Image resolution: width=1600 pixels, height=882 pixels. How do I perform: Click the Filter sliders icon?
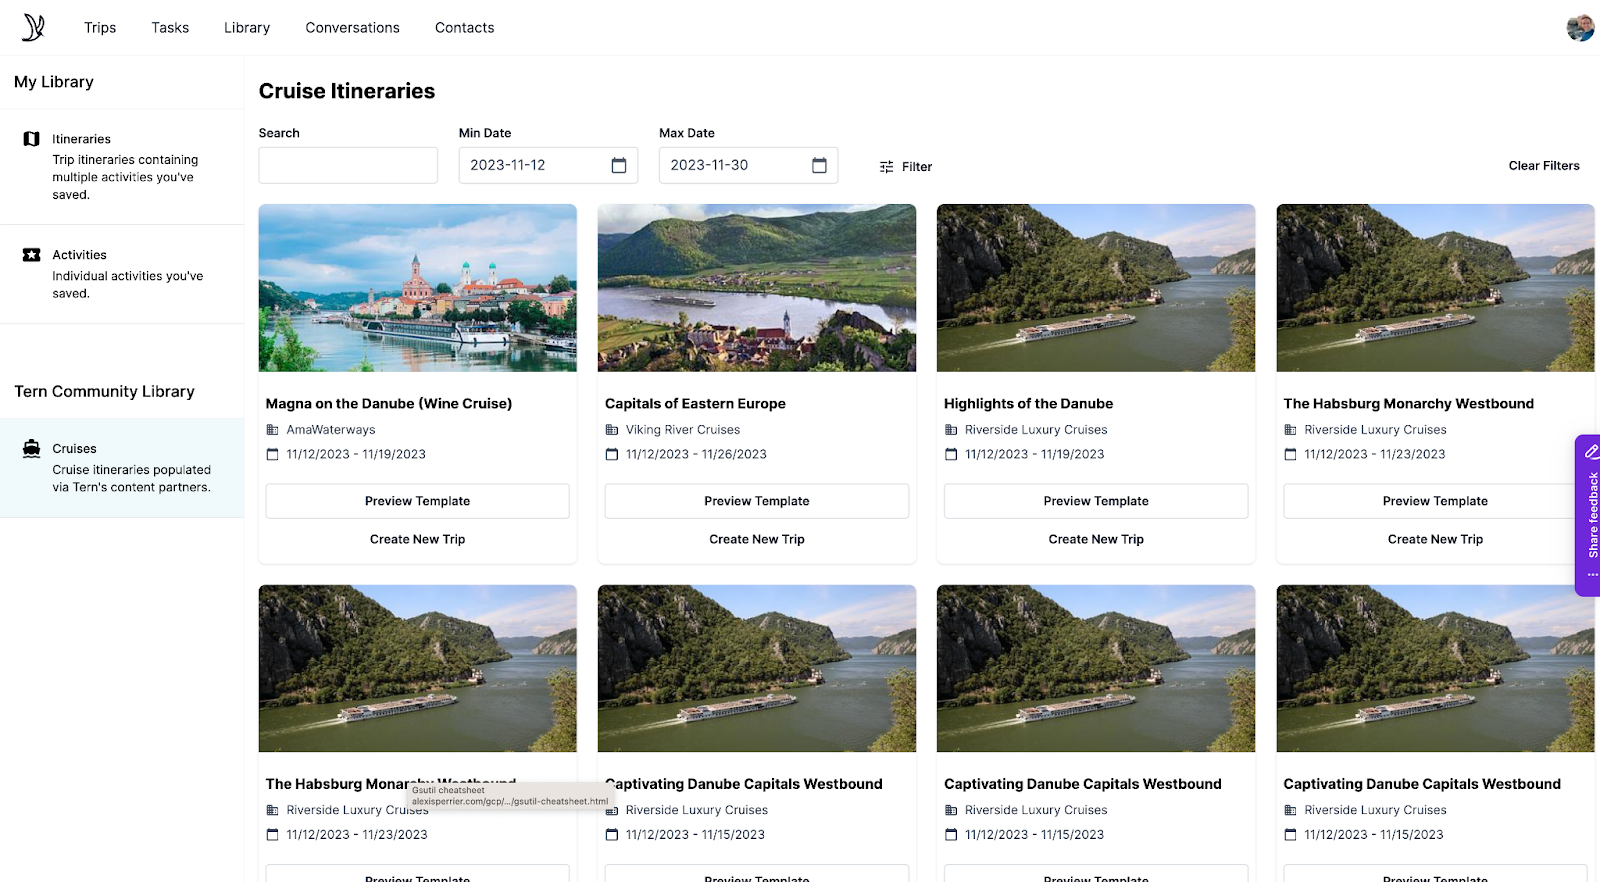[x=886, y=167]
